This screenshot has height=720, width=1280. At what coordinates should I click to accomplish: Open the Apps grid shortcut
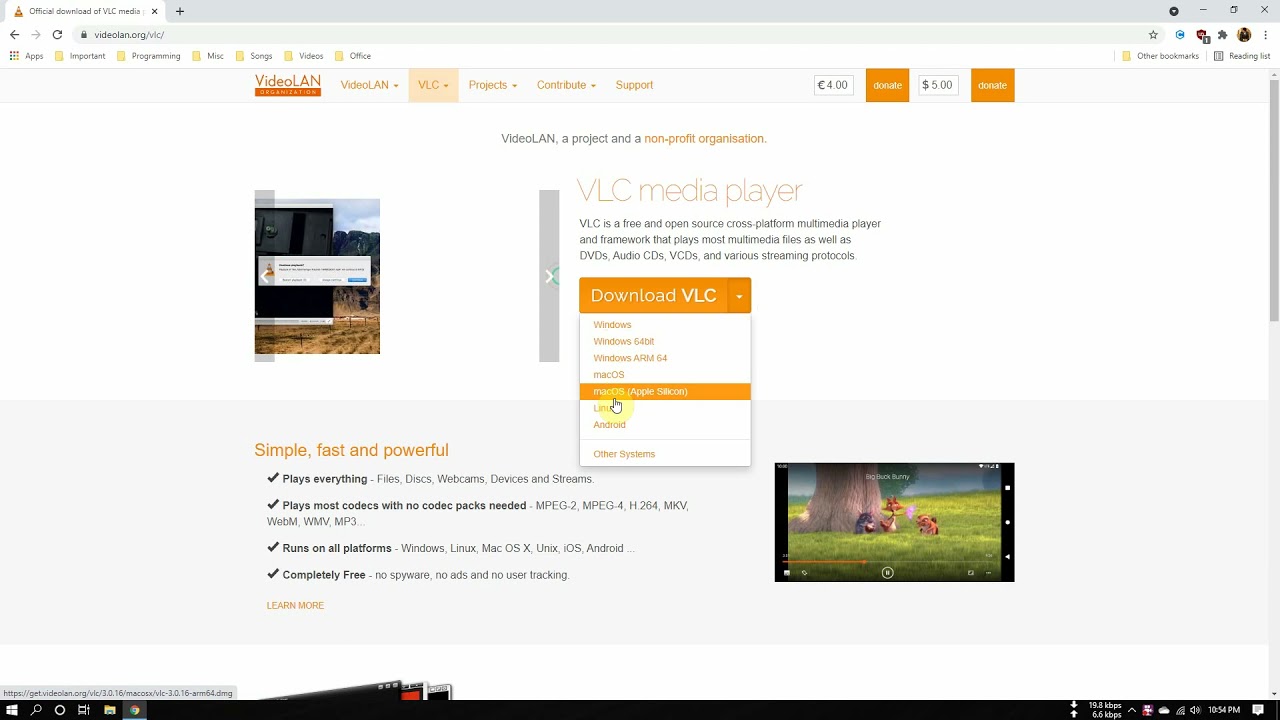(26, 56)
